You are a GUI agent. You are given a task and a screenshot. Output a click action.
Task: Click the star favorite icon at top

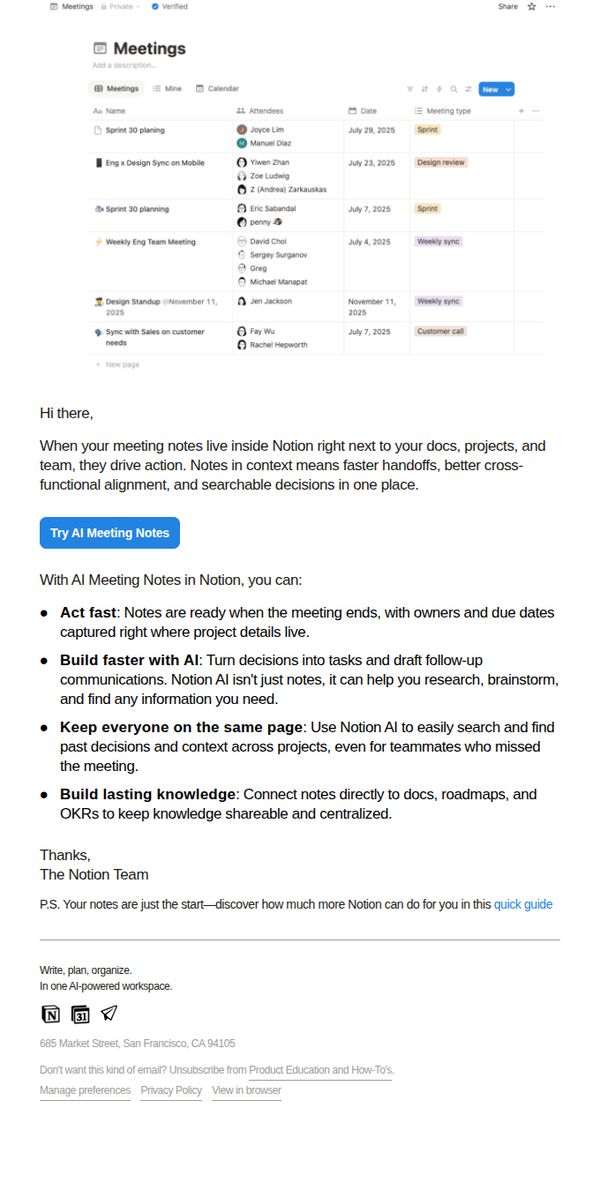point(532,6)
